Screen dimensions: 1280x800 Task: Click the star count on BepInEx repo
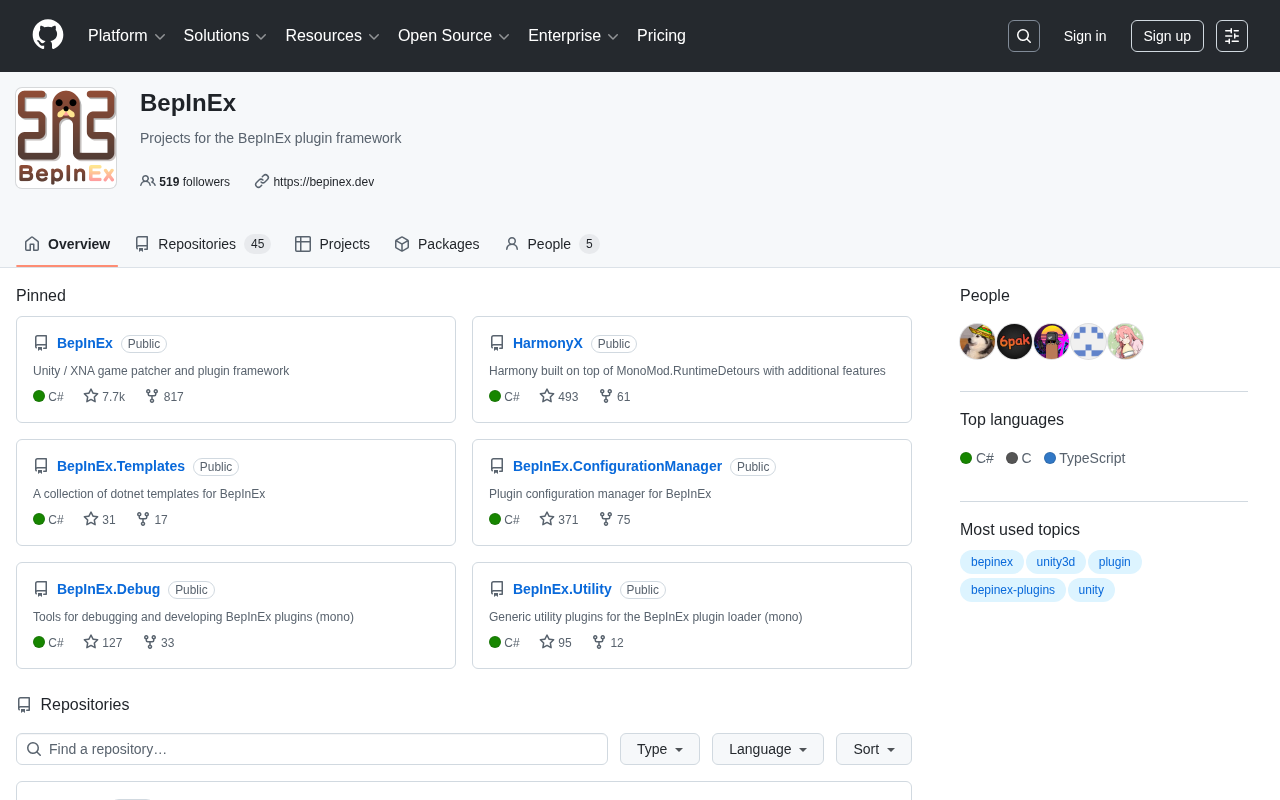(105, 397)
